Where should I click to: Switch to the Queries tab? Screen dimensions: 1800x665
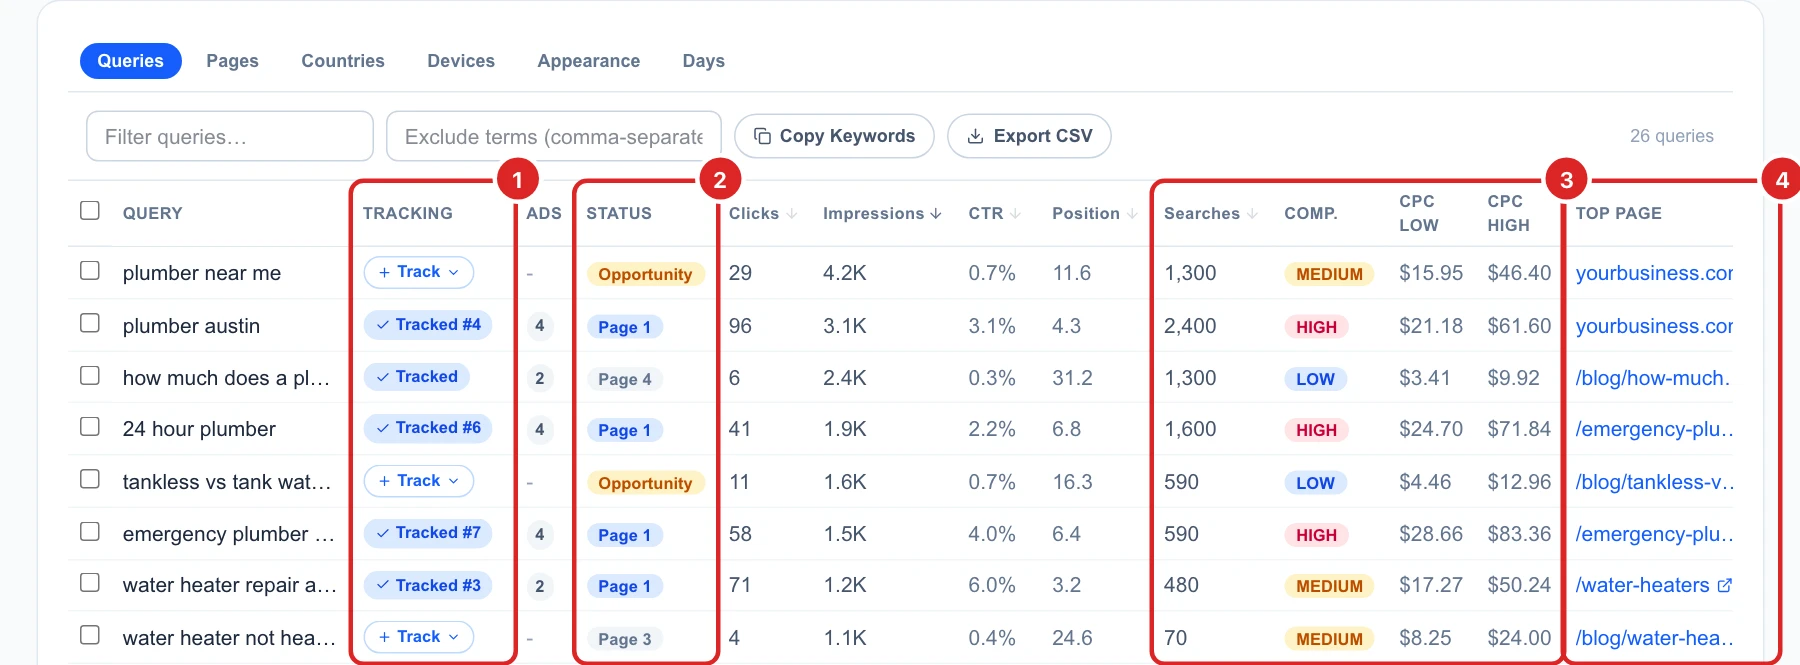pos(130,61)
